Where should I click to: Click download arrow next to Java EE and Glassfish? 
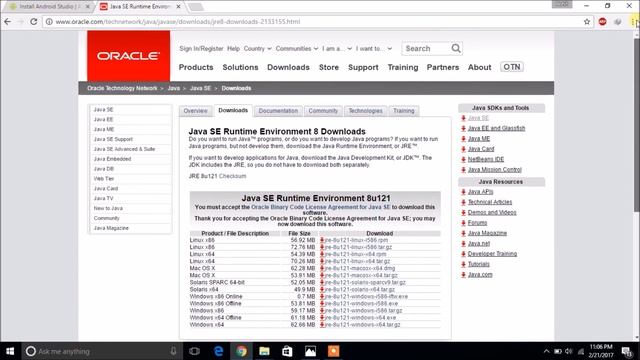[463, 129]
